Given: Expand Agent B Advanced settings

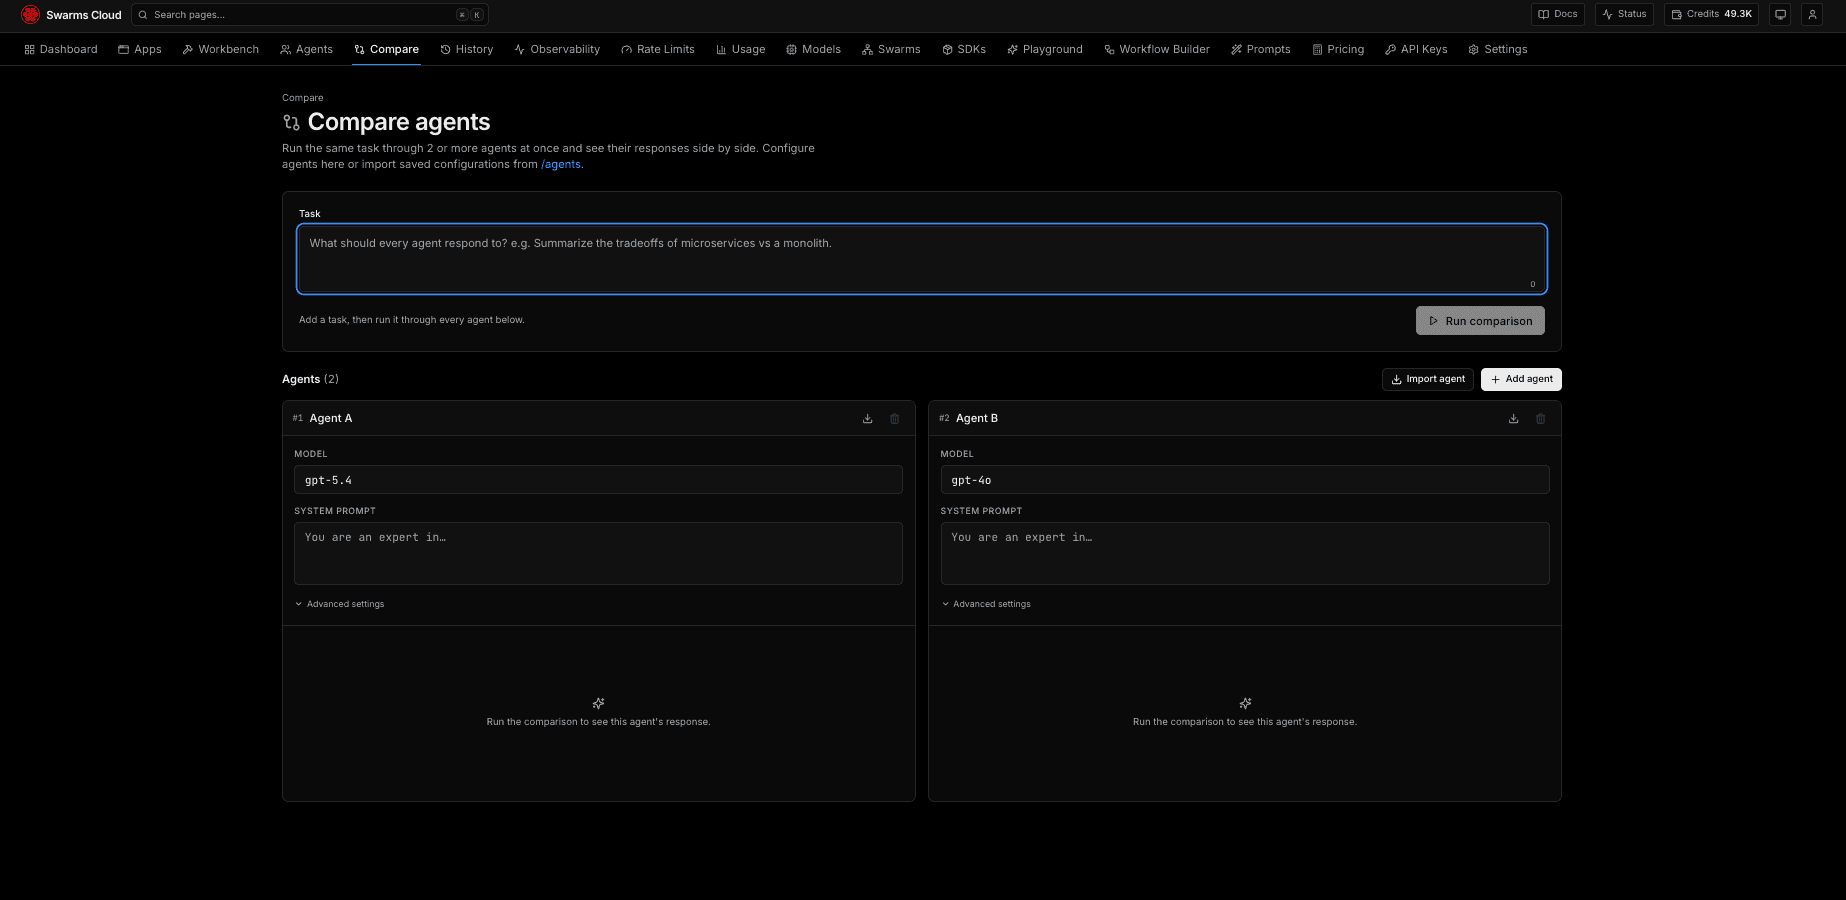Looking at the screenshot, I should tap(986, 604).
